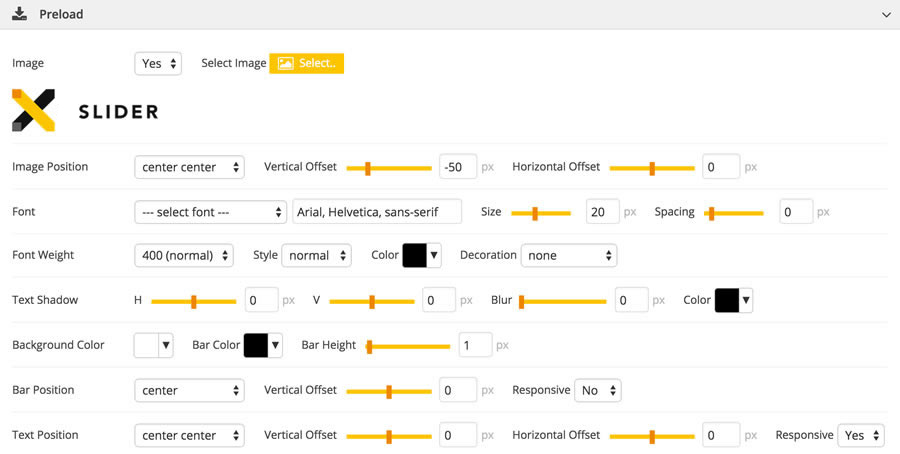Open the Background Color white swatch
The width and height of the screenshot is (900, 454).
(x=154, y=346)
